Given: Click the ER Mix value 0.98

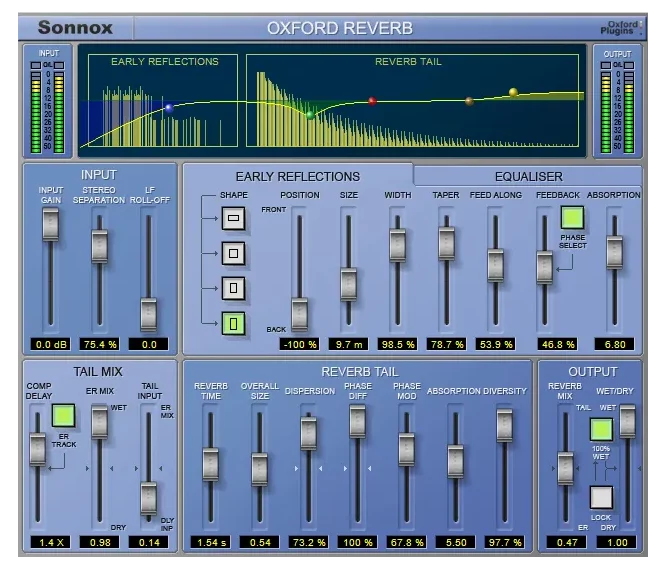Looking at the screenshot, I should pos(100,542).
